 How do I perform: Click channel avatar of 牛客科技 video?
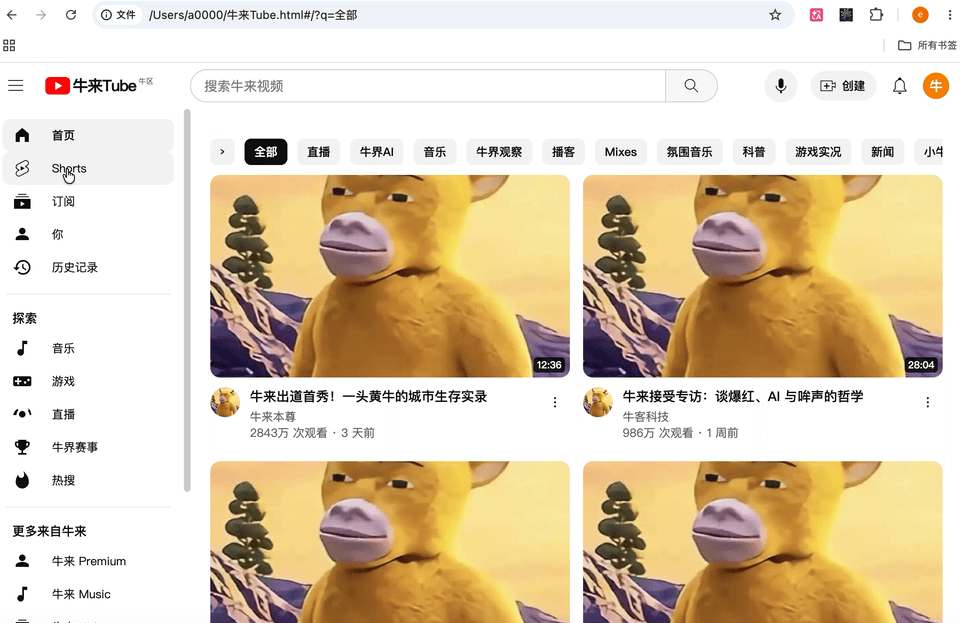[x=598, y=402]
